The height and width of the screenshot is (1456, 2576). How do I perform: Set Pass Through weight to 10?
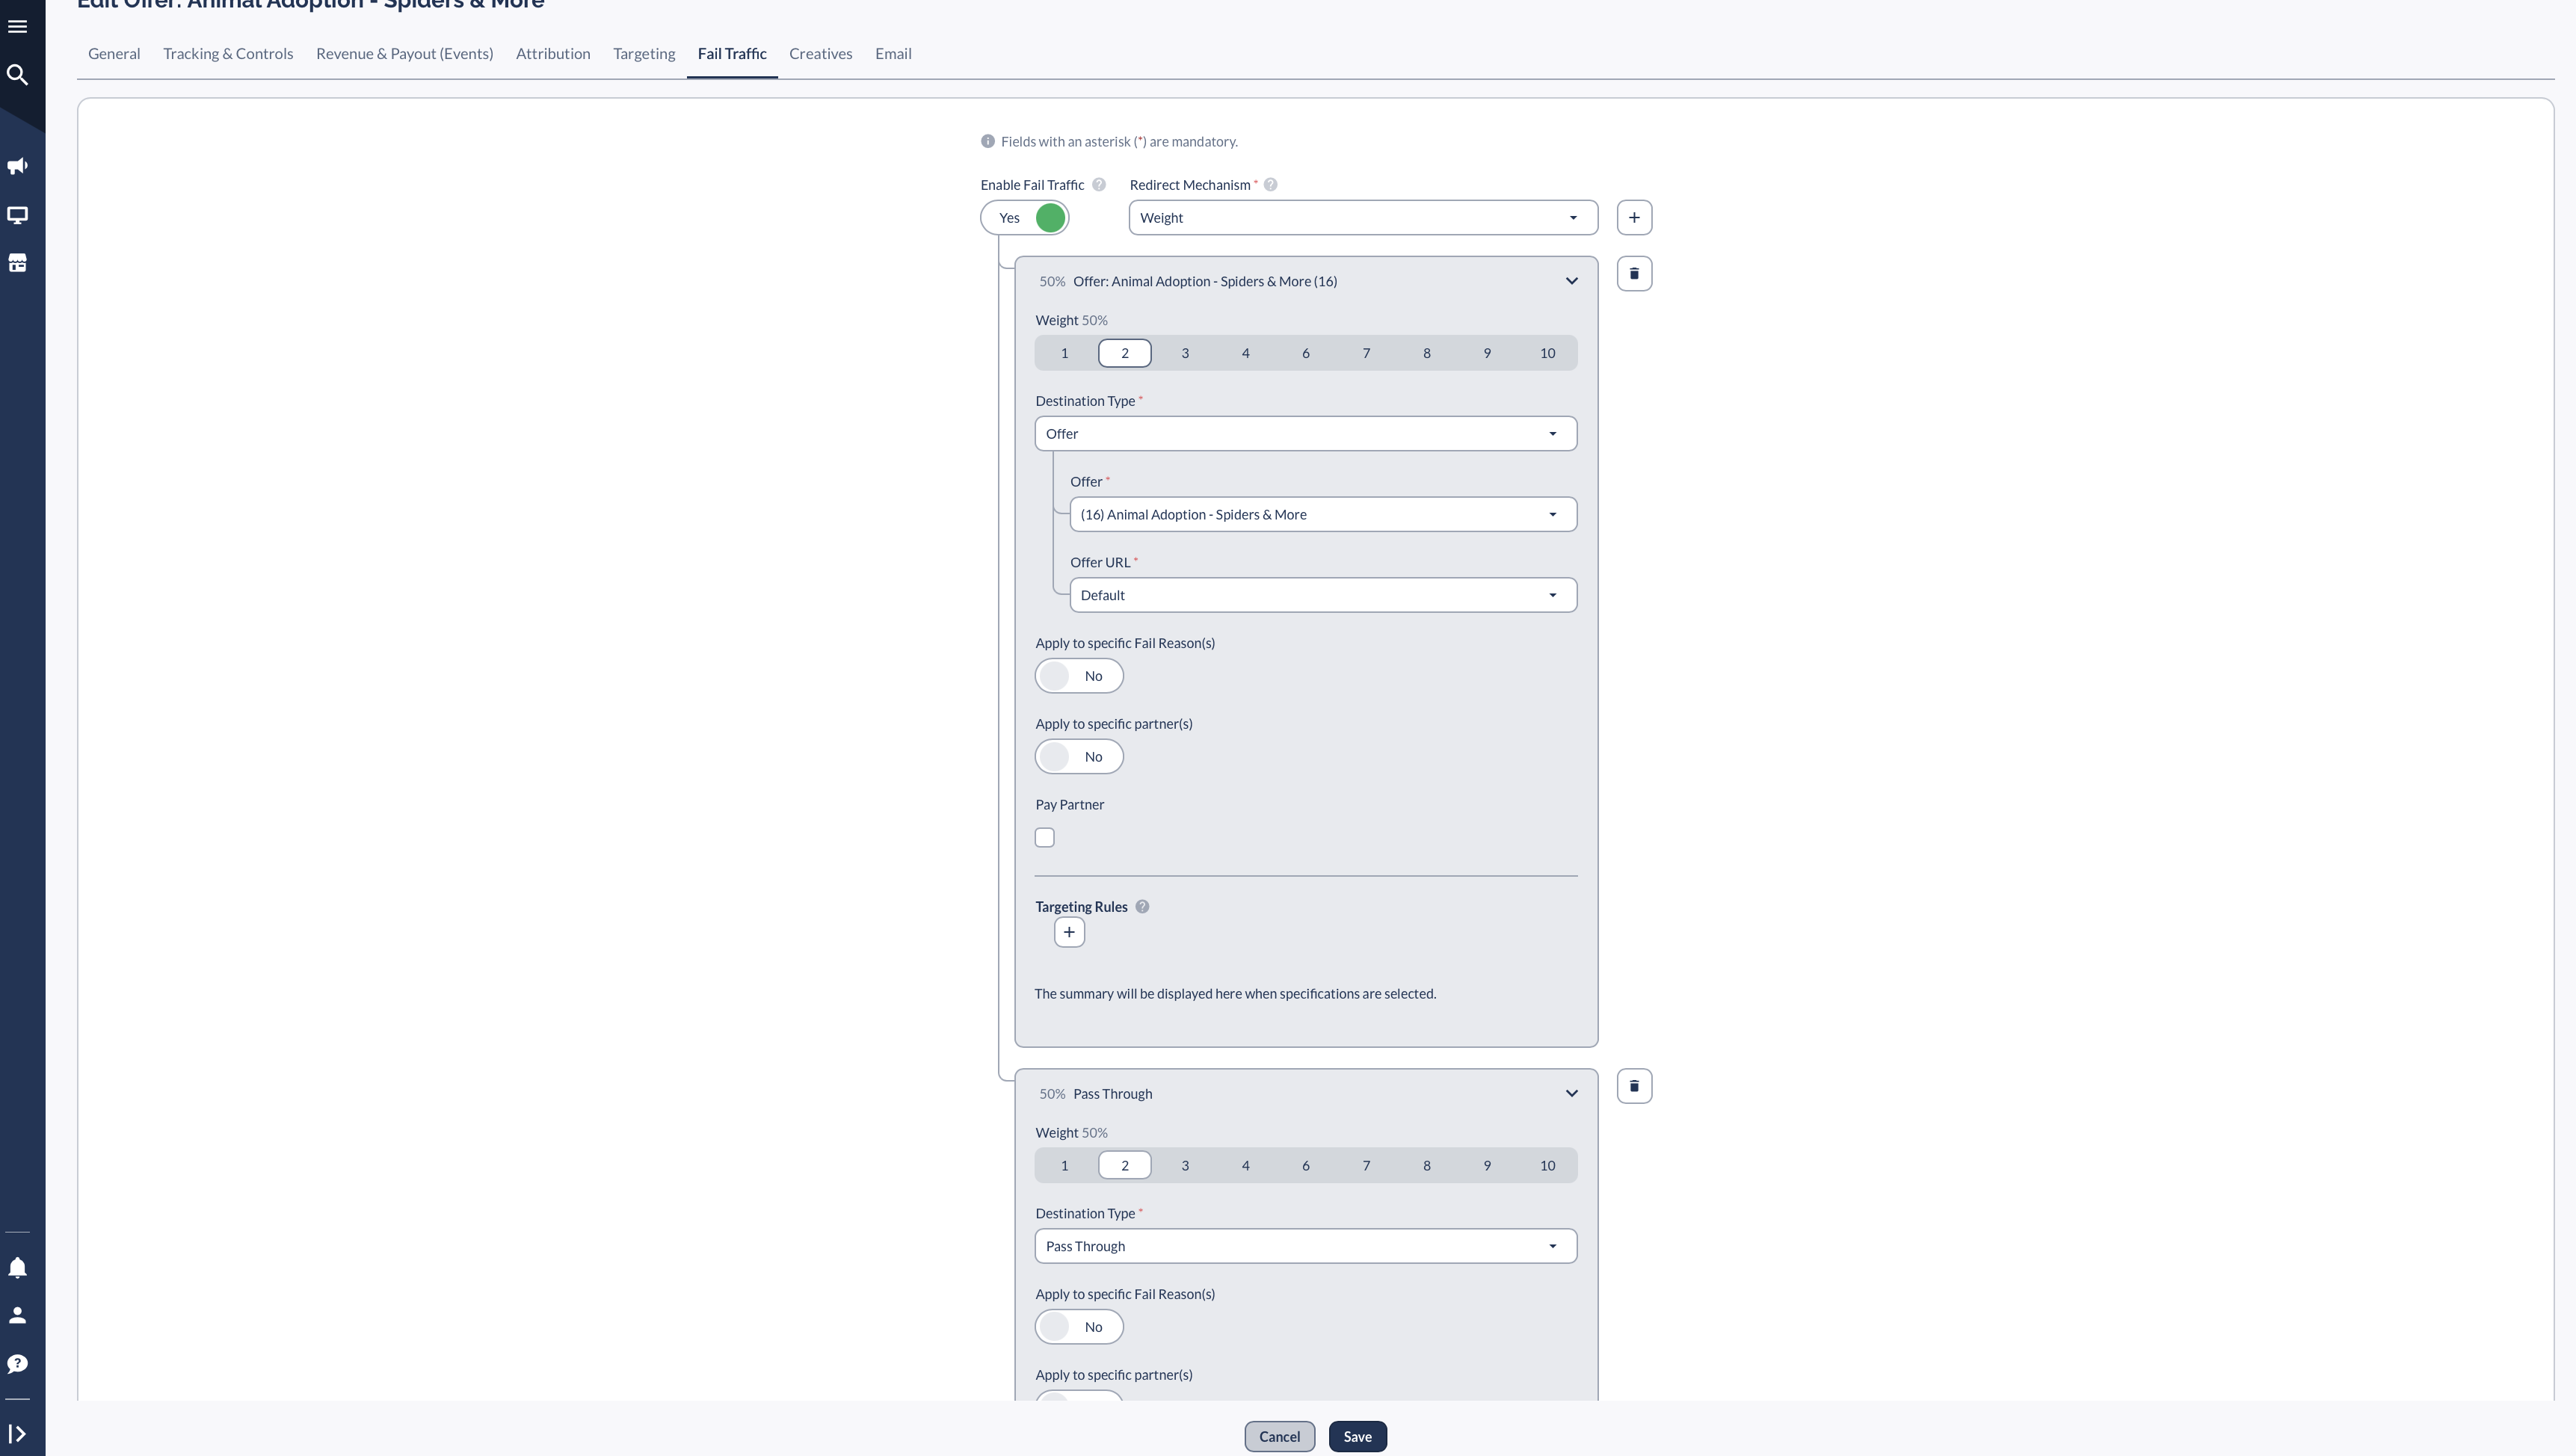1547,1166
